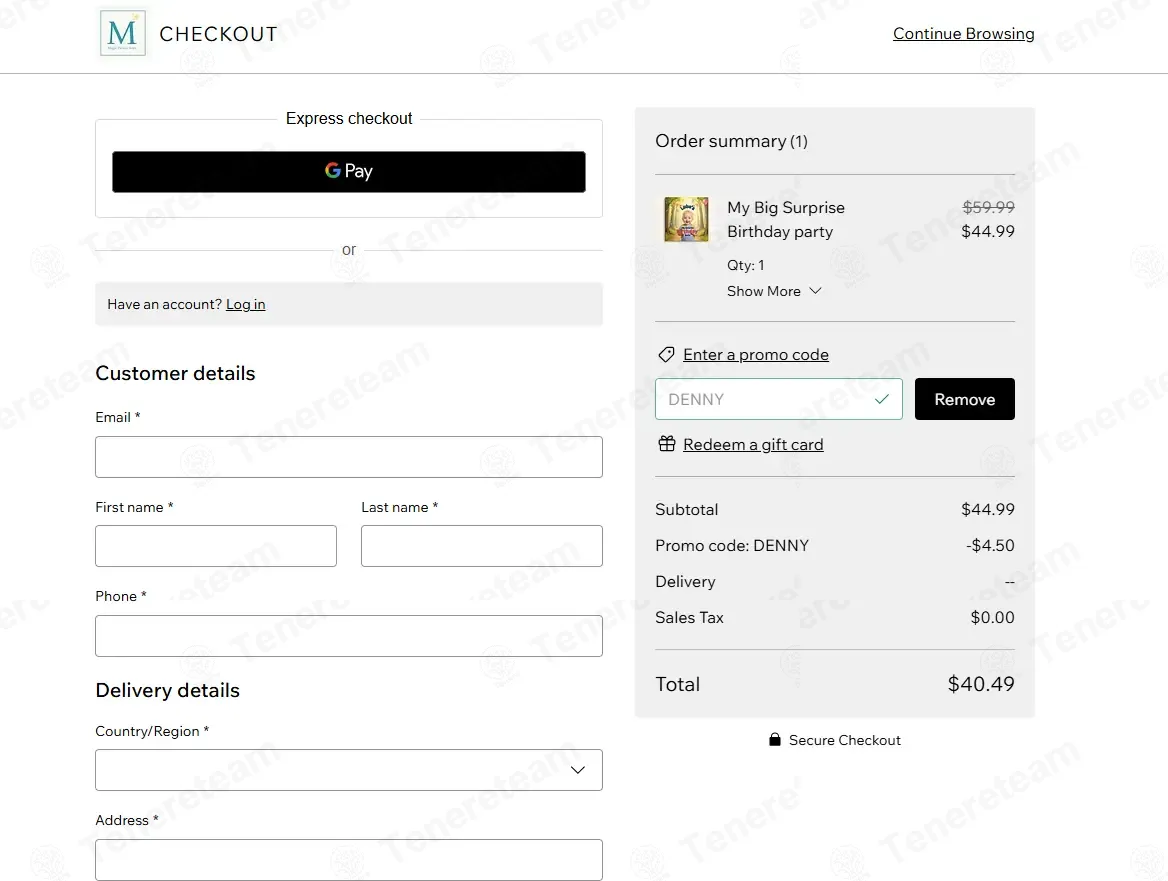Click Enter a promo code link
The width and height of the screenshot is (1168, 881).
pos(755,354)
